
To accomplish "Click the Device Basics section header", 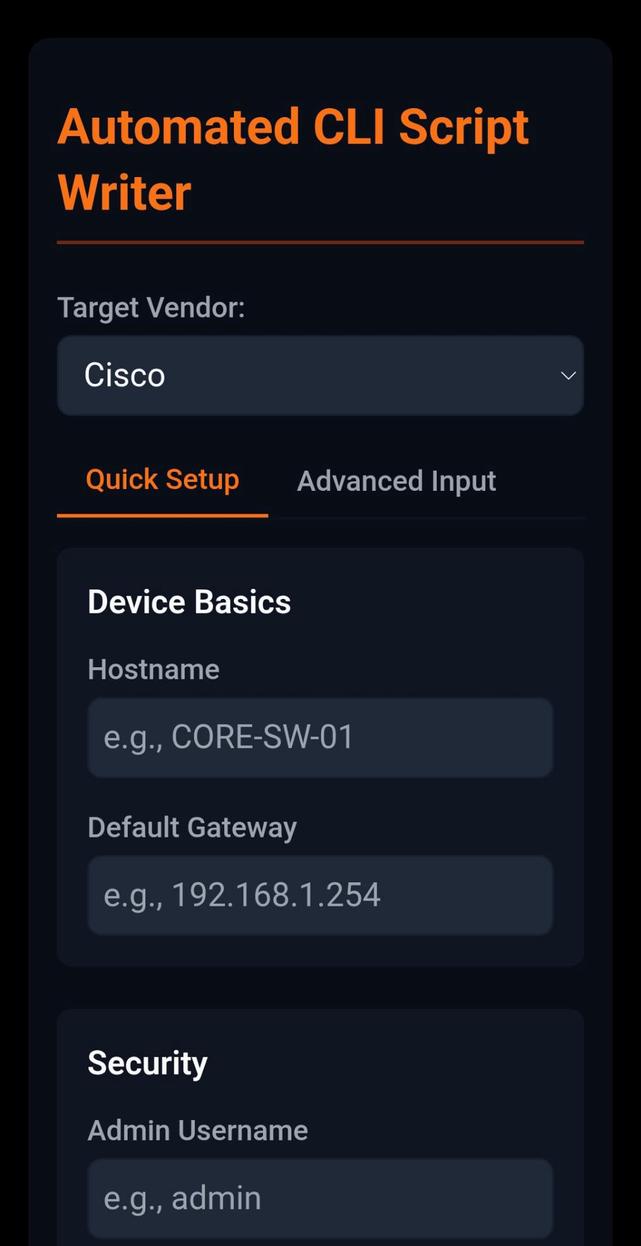I will tap(189, 601).
